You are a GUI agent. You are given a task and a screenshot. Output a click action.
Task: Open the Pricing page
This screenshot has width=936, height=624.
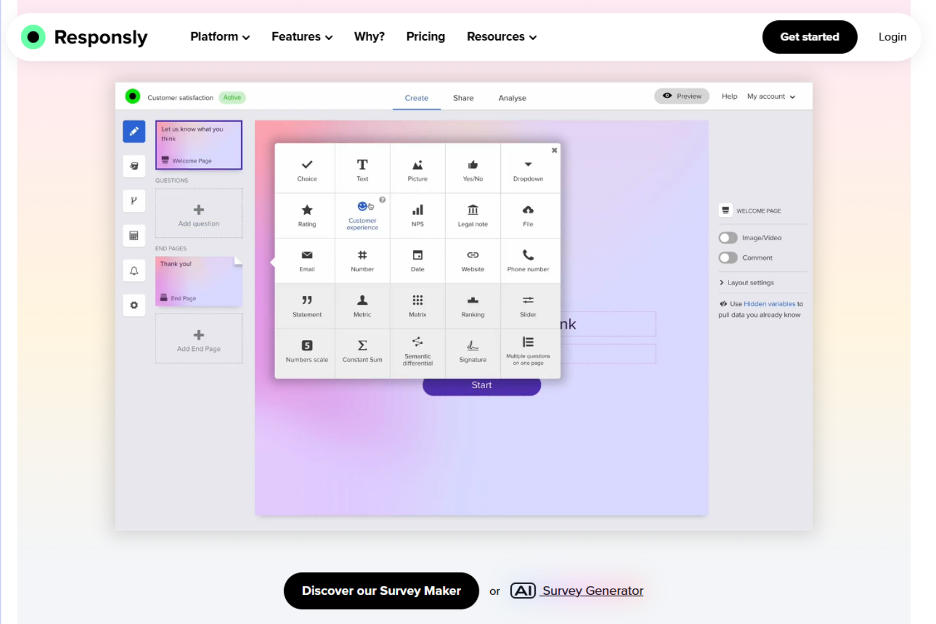[425, 36]
